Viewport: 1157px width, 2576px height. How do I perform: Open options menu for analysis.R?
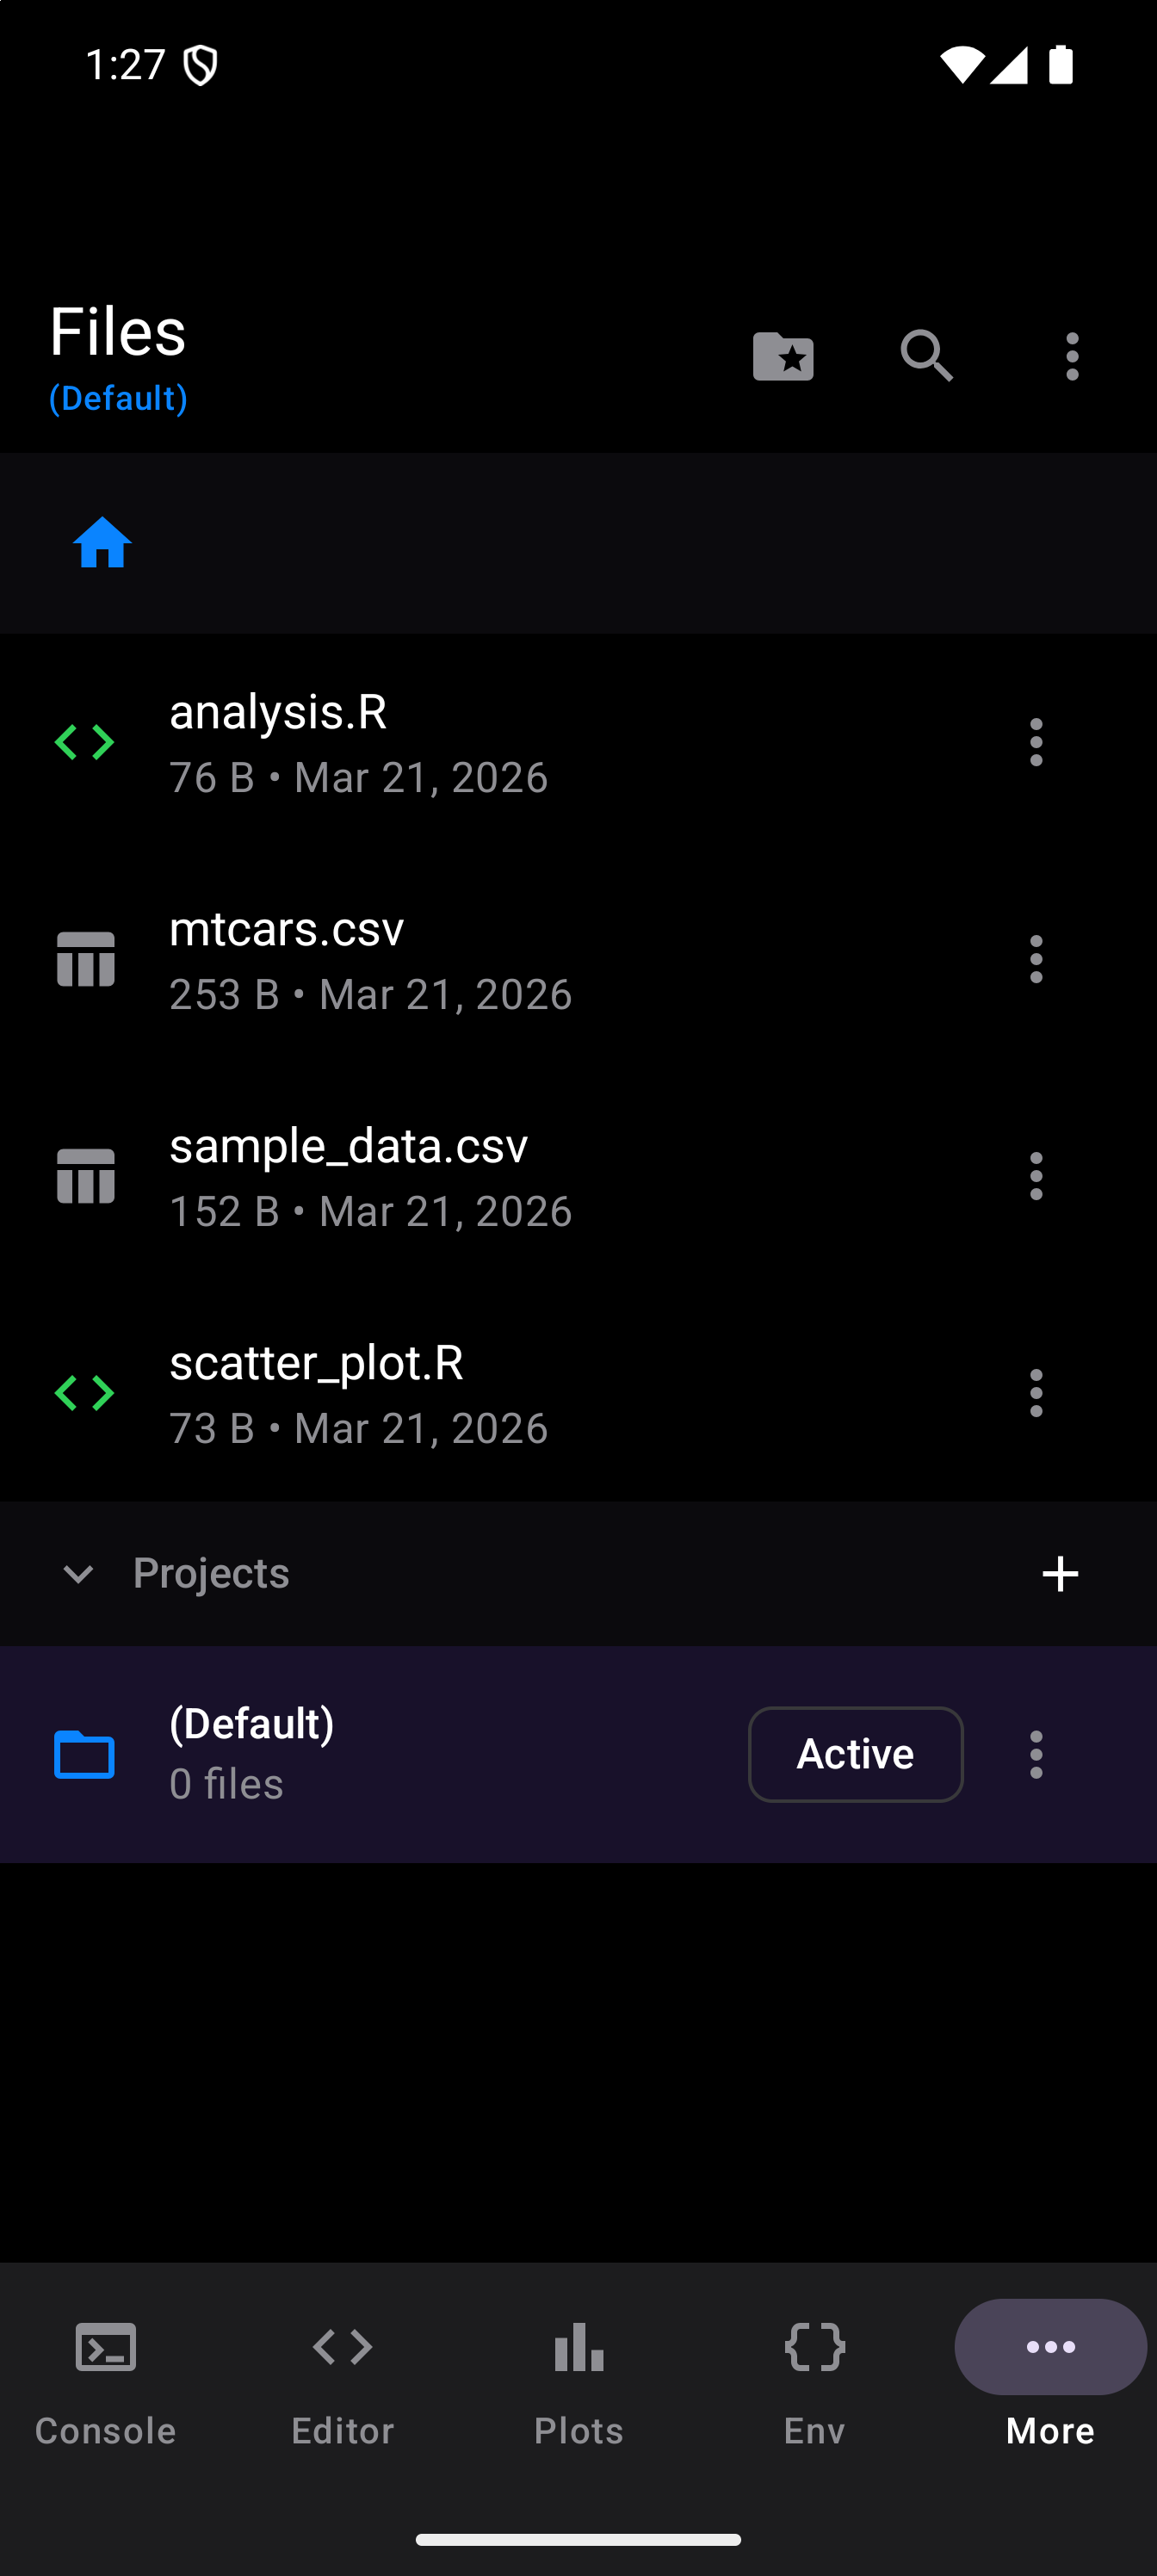pos(1036,743)
